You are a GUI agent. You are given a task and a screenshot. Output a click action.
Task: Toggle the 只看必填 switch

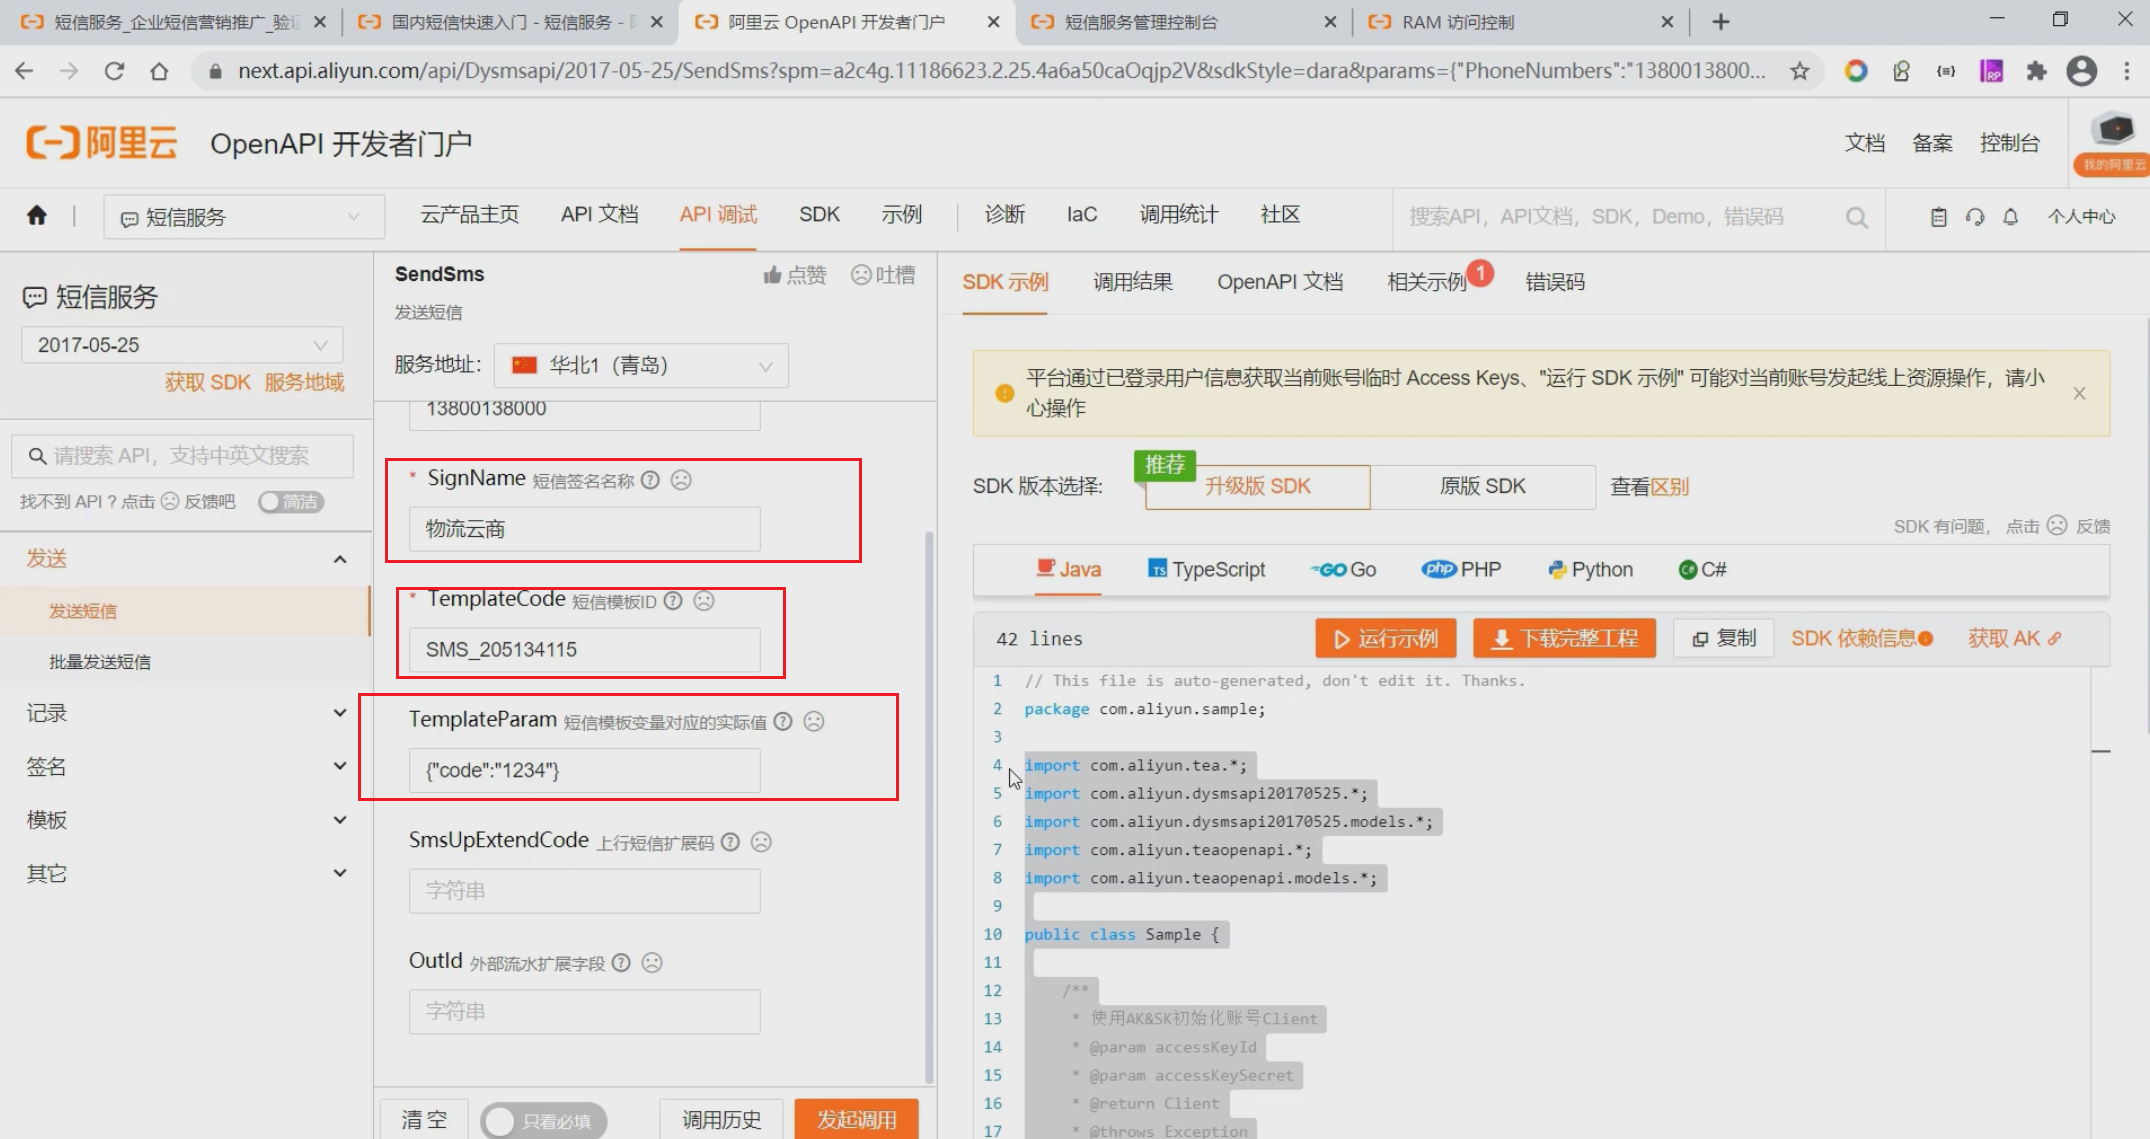coord(543,1120)
